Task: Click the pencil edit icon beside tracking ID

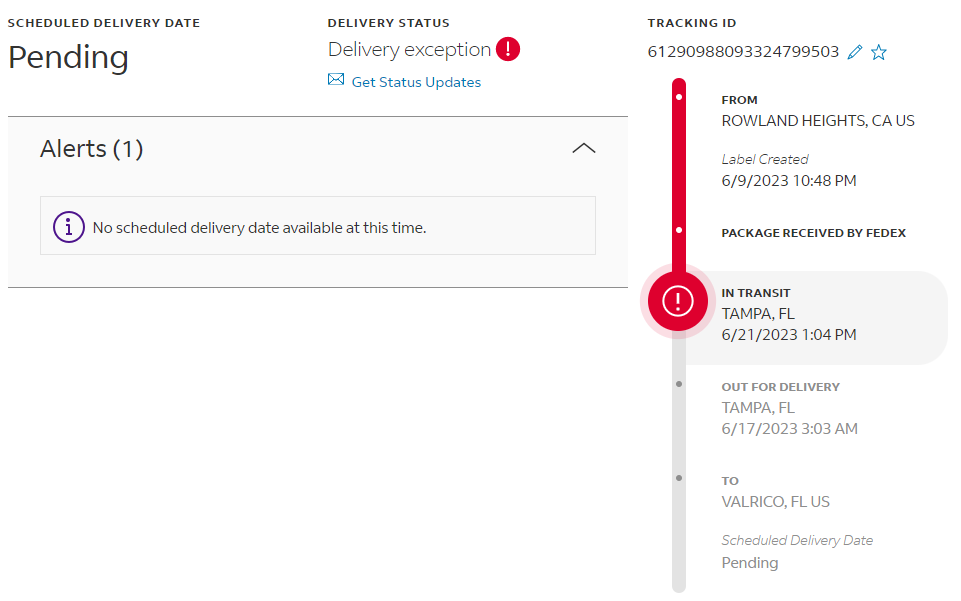Action: (x=854, y=52)
